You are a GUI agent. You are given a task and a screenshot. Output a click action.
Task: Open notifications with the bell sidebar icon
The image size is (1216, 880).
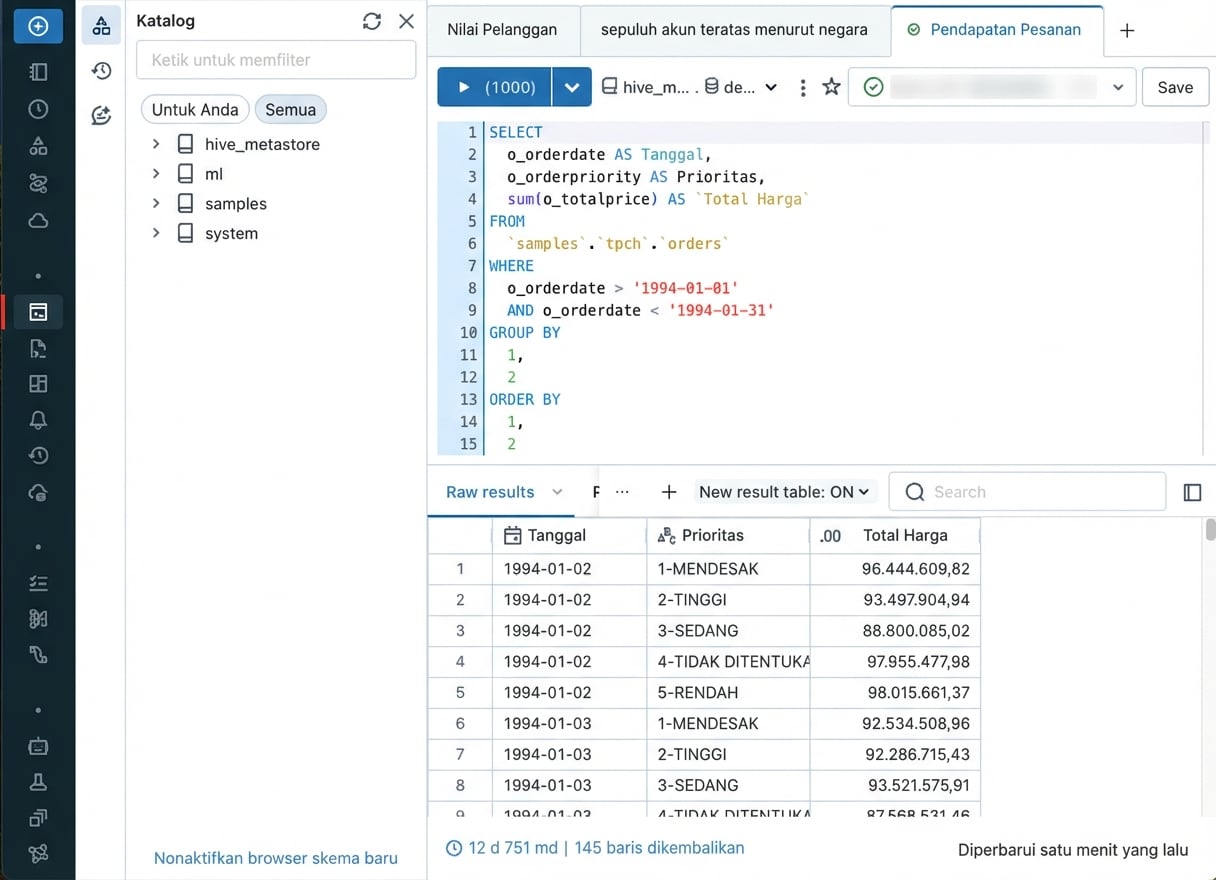36,419
